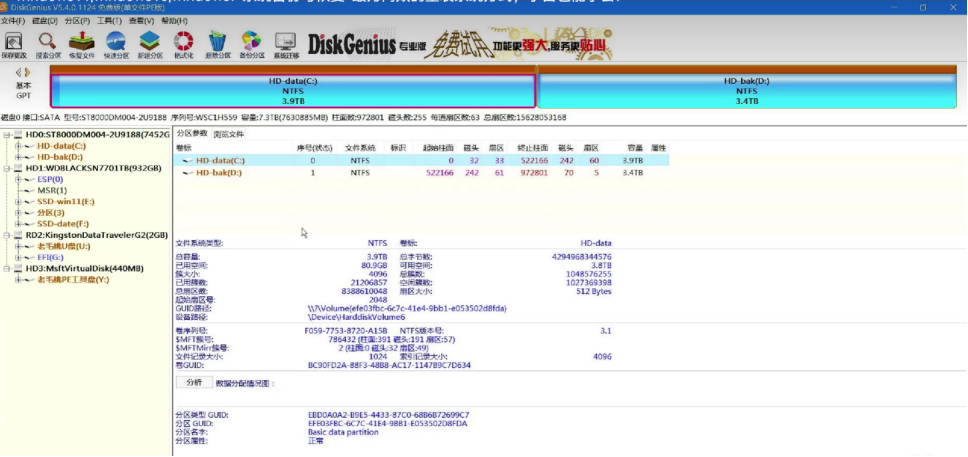Click the Format (格式化) lifebuoy icon

coord(183,41)
